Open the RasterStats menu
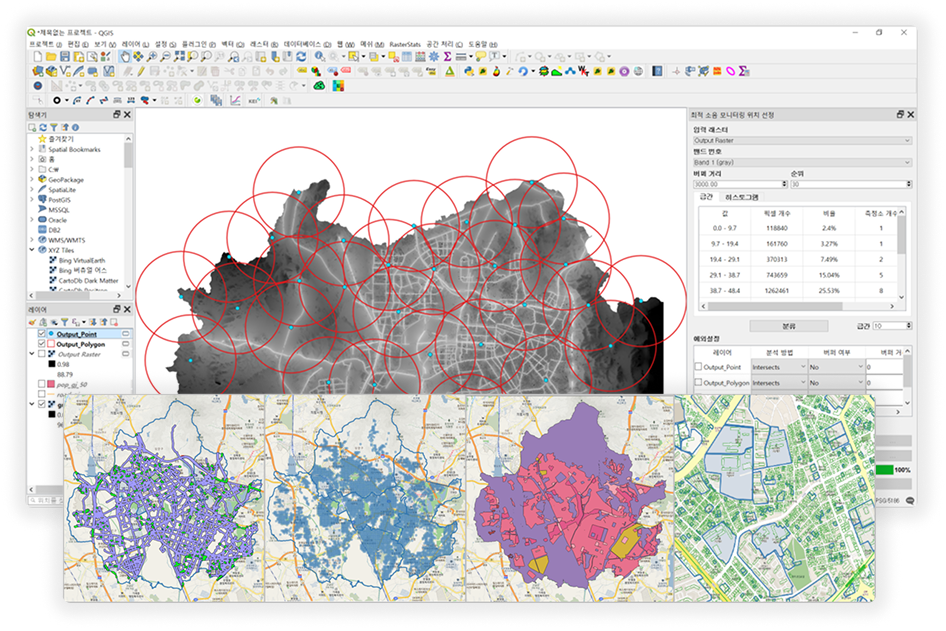Screen dimensions: 946x631 click(x=403, y=45)
